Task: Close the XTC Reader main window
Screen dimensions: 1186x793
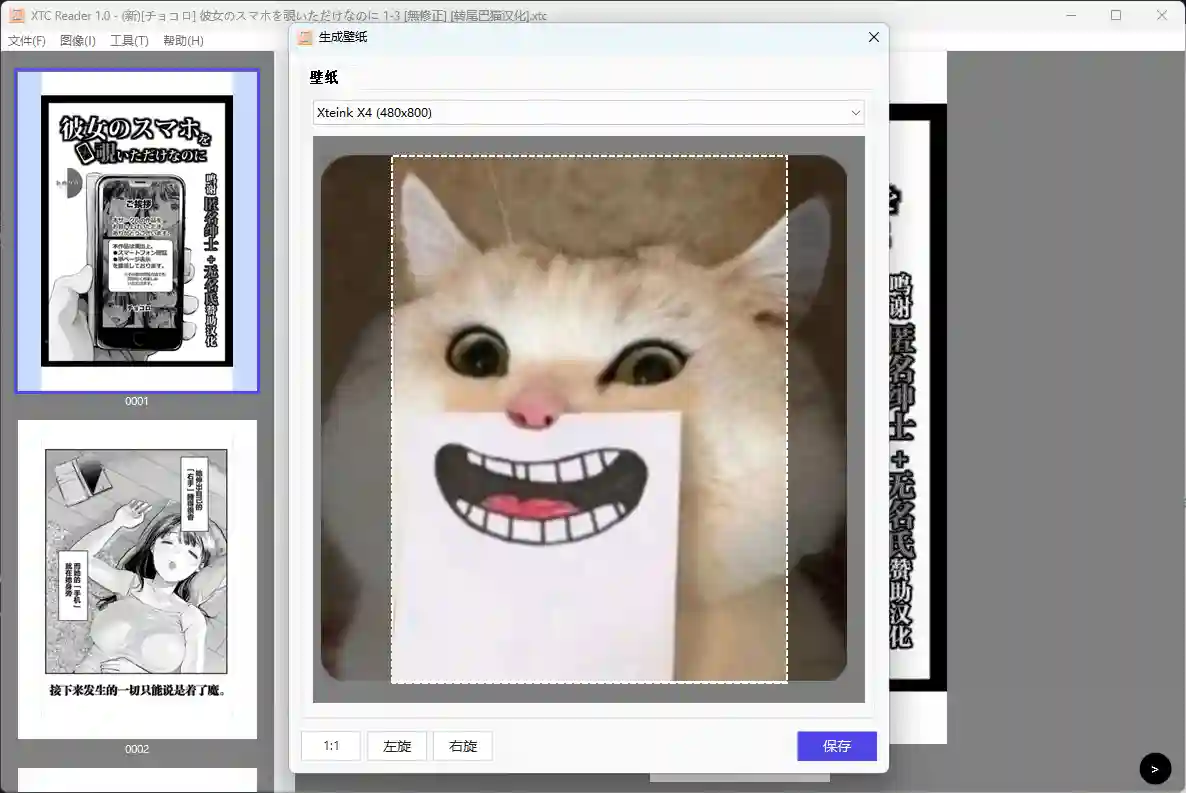Action: pos(1162,15)
